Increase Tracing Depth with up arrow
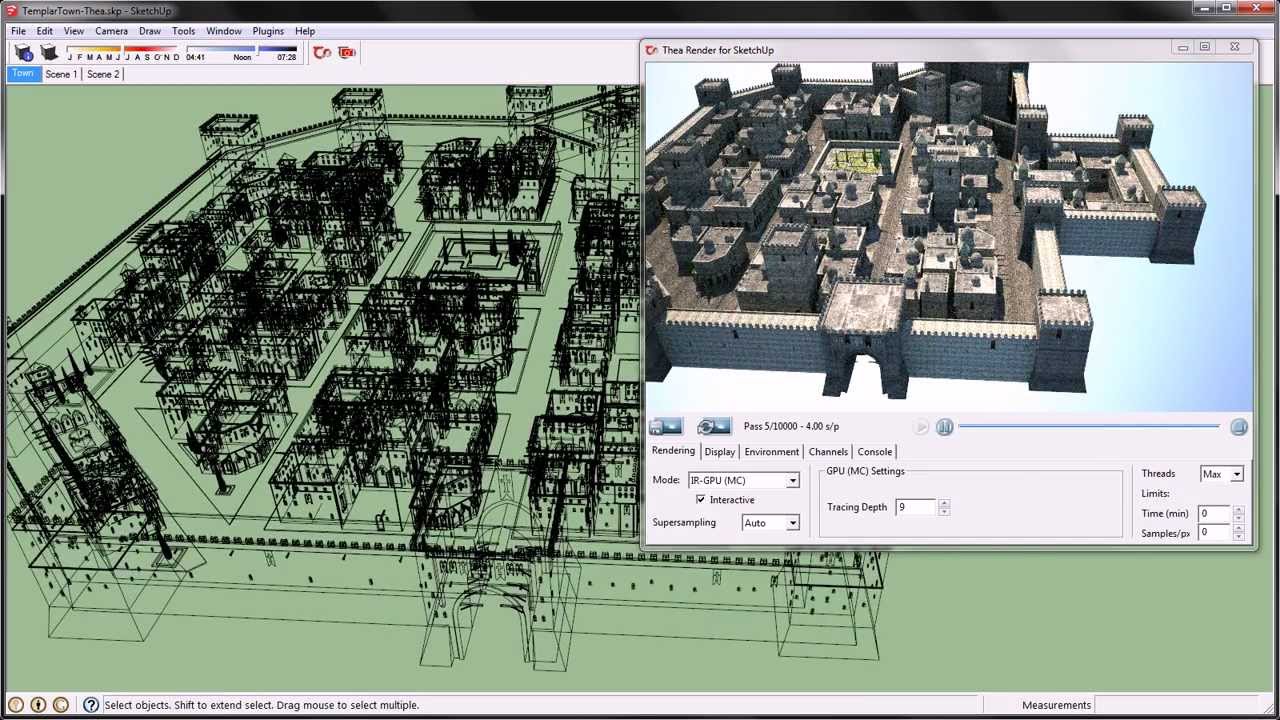Image resolution: width=1280 pixels, height=720 pixels. click(x=944, y=503)
